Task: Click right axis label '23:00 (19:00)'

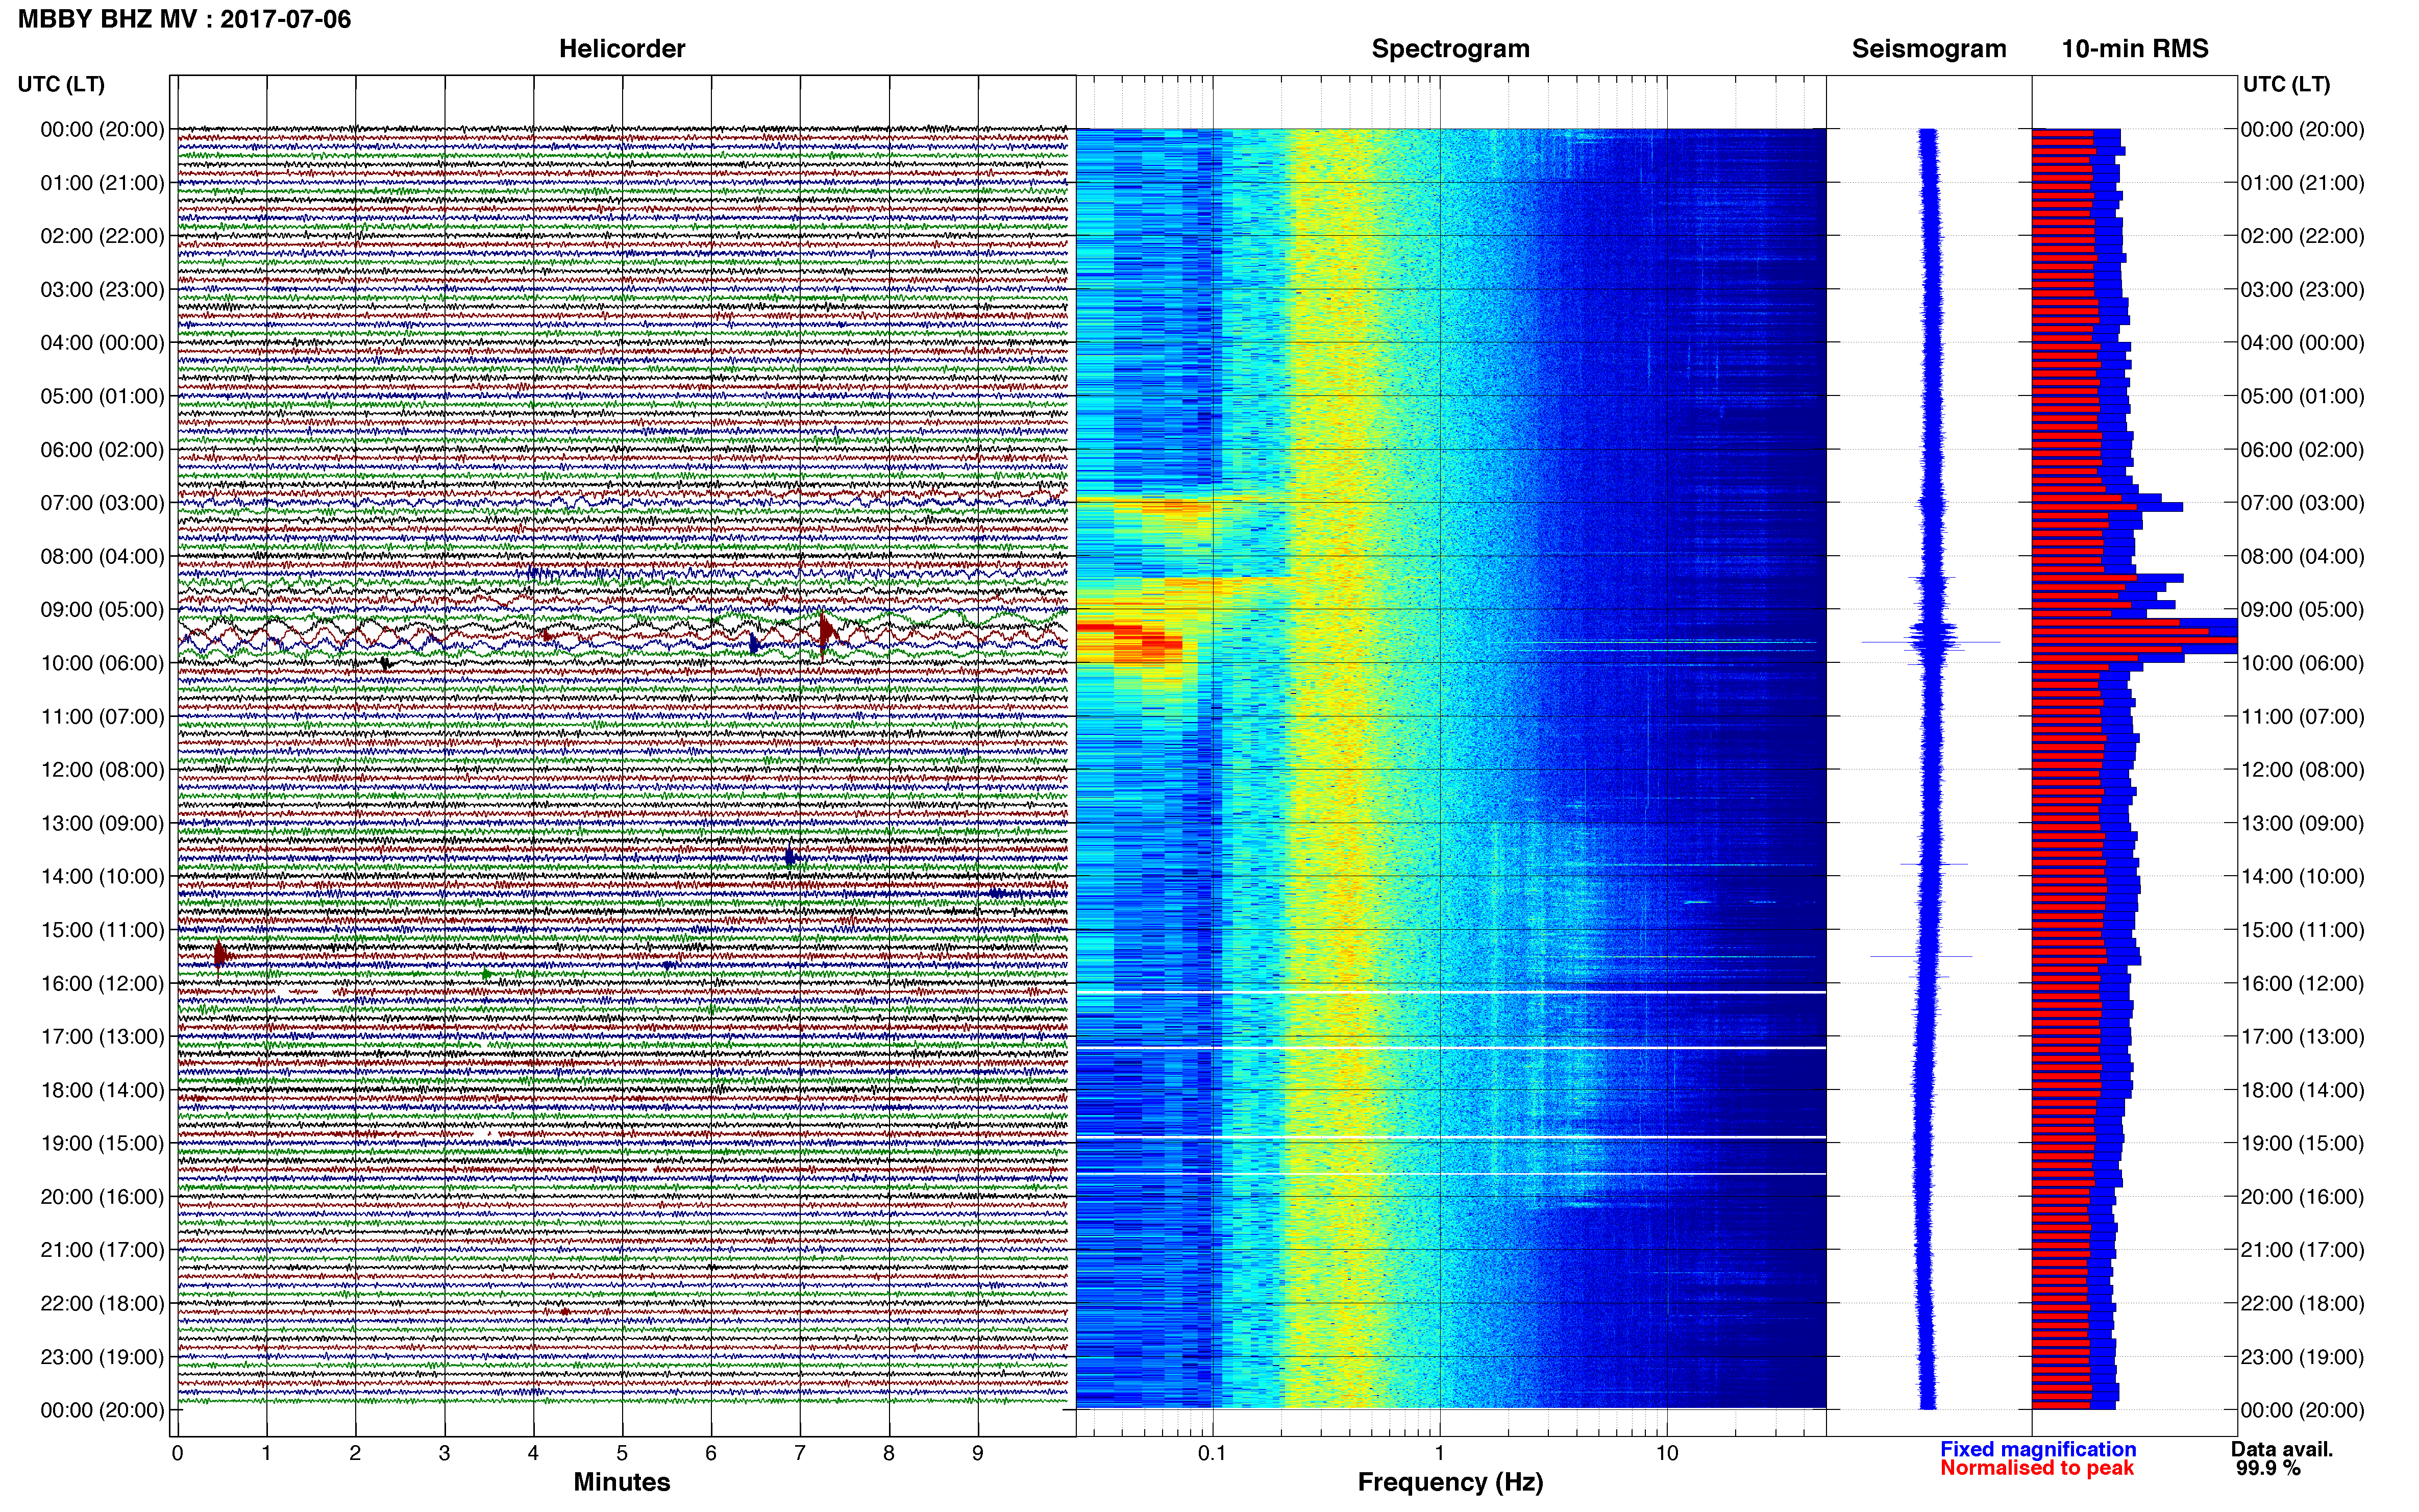Action: click(x=2303, y=1357)
